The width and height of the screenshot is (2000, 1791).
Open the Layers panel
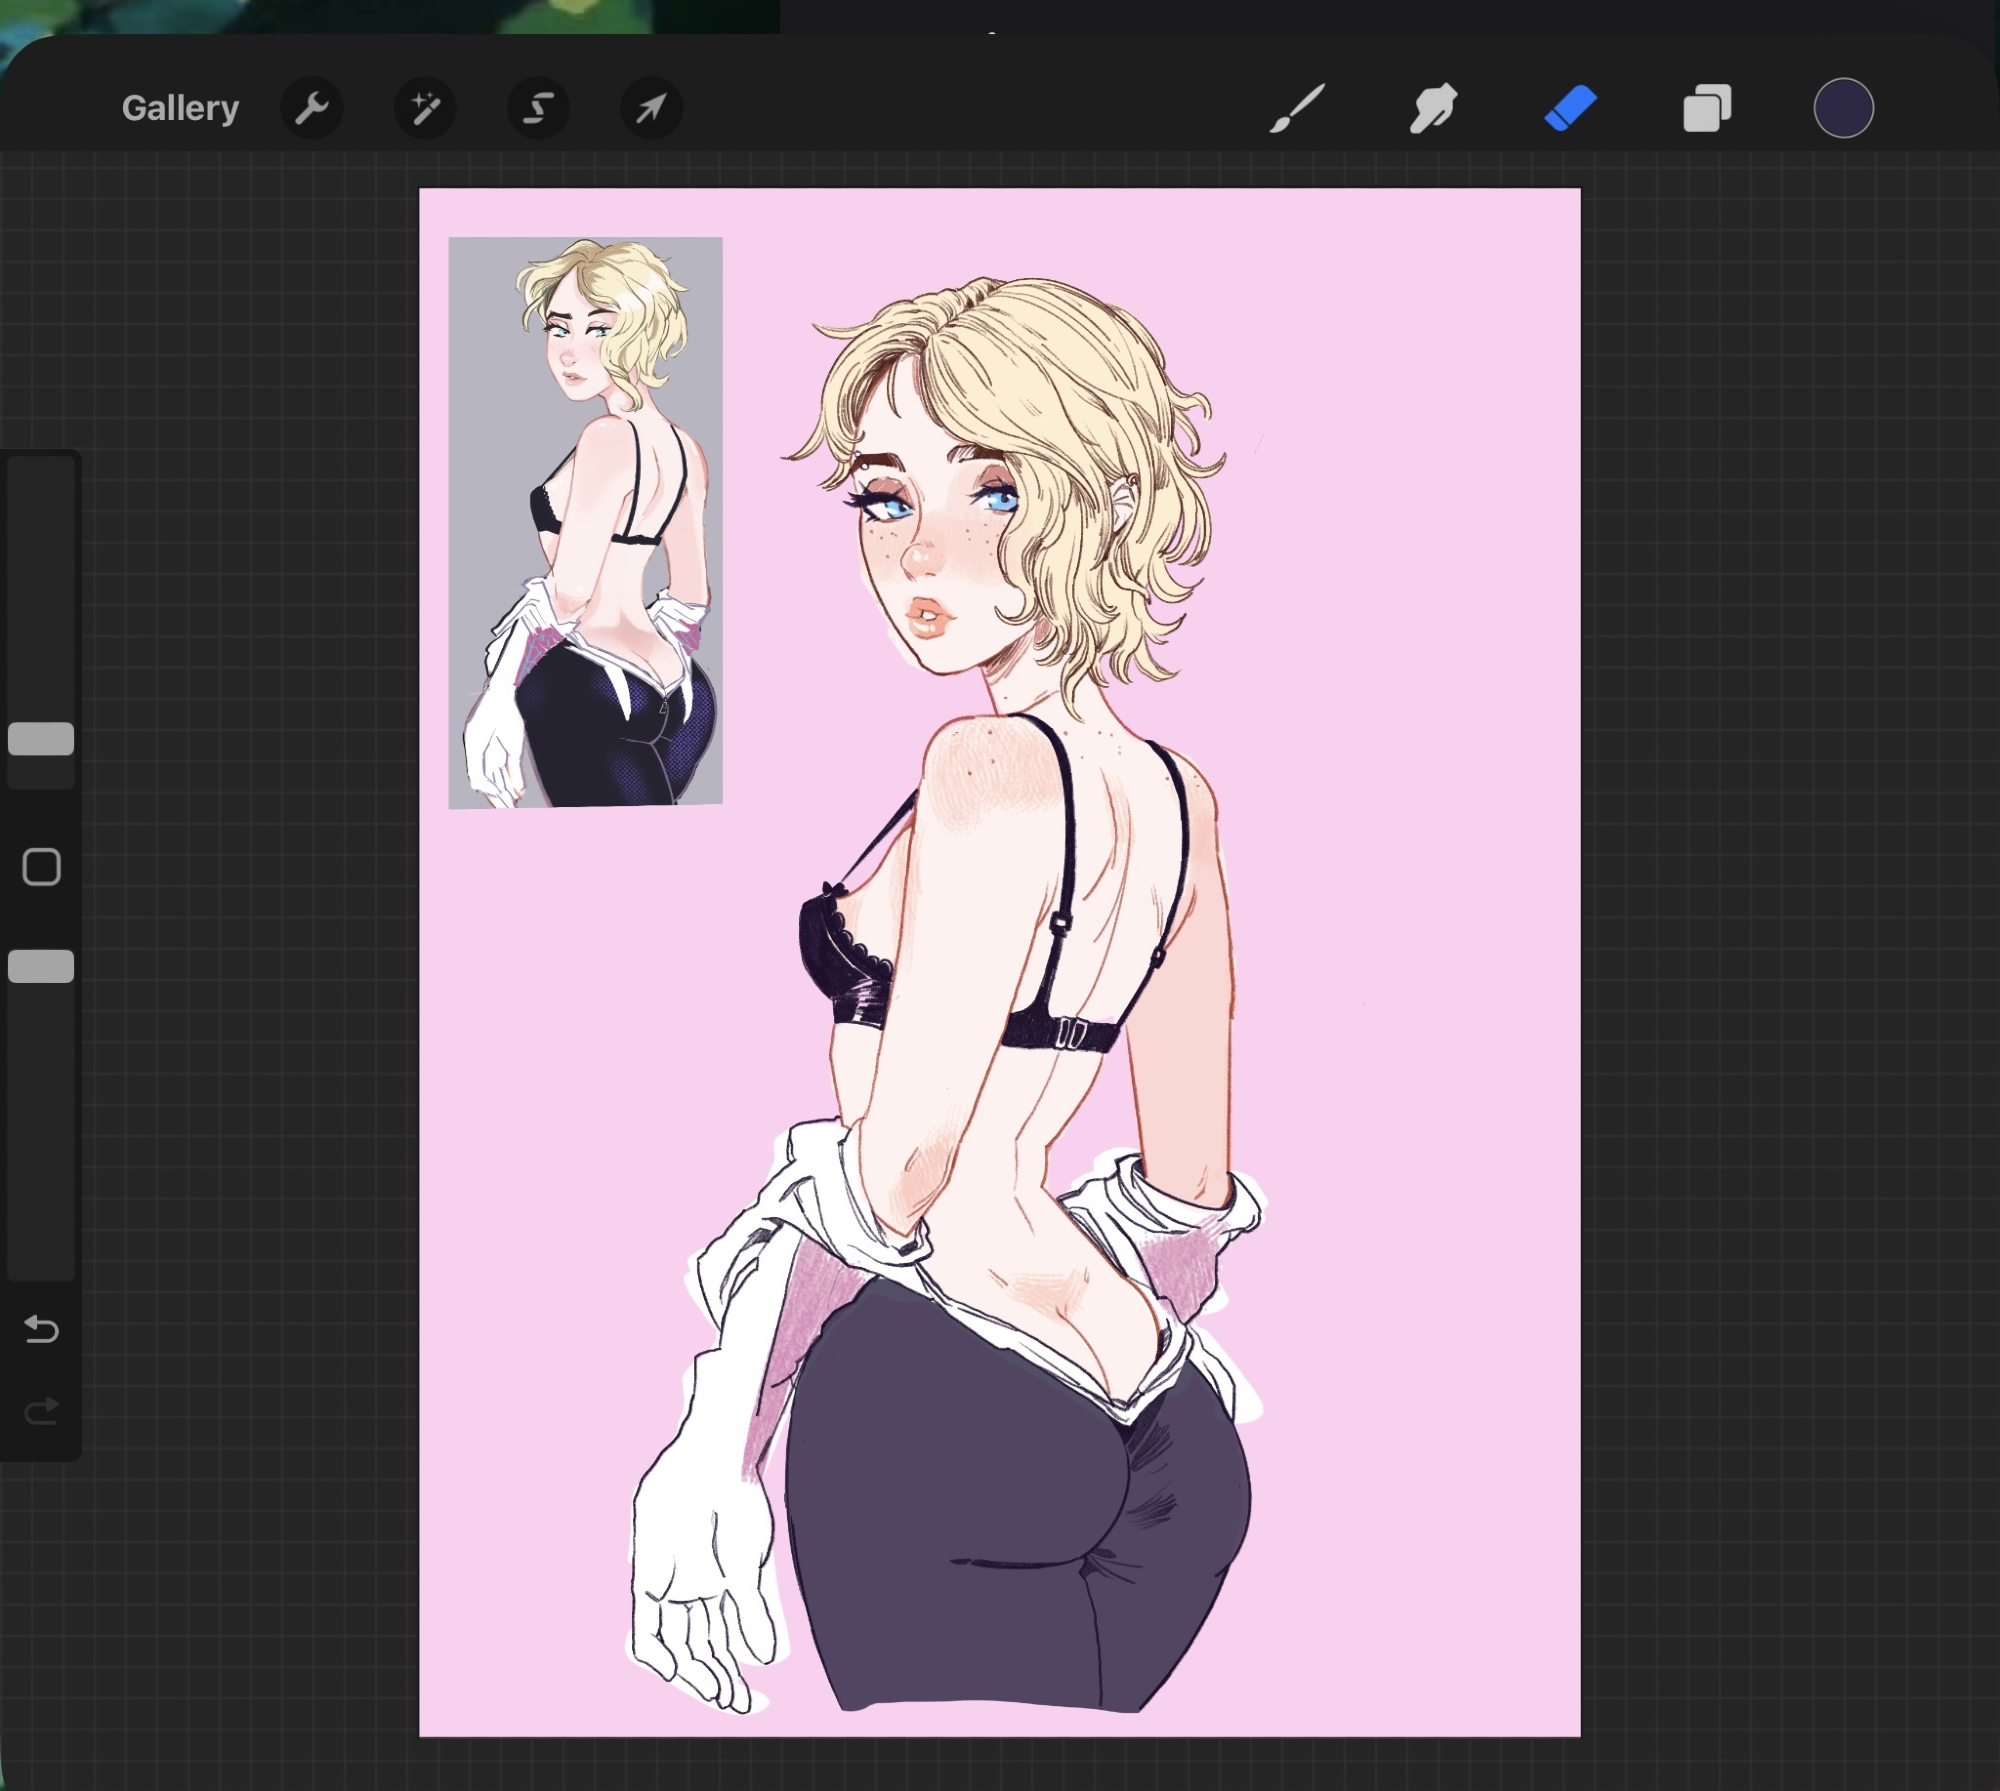[1706, 108]
